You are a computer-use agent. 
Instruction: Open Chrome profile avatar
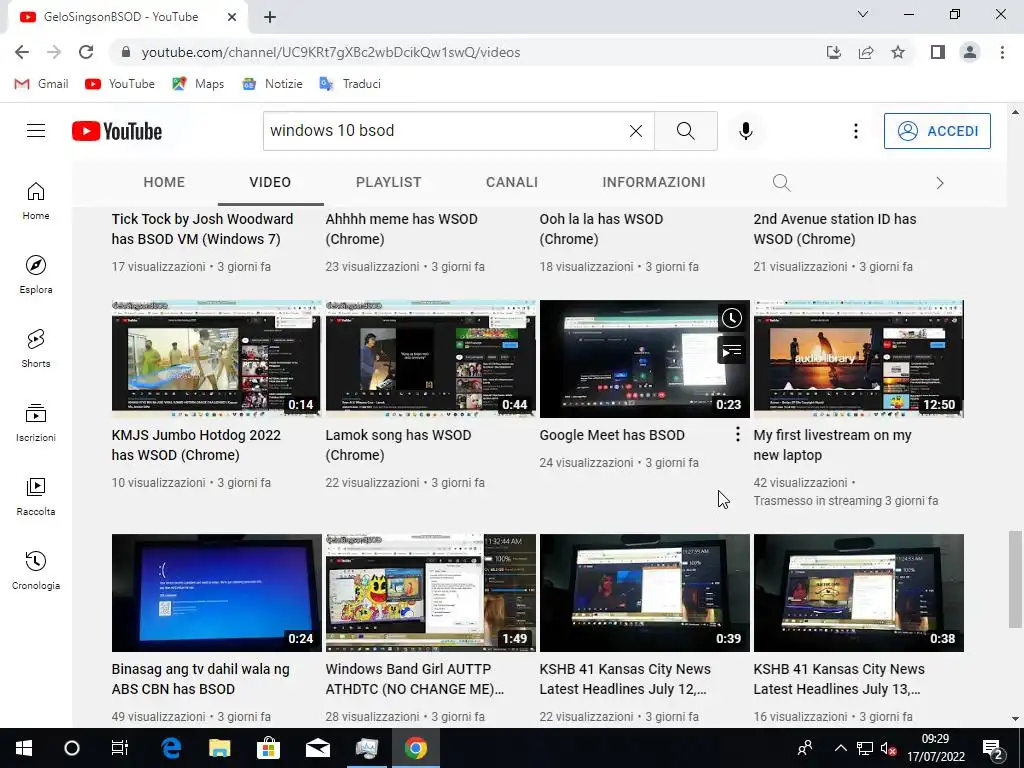(x=970, y=52)
